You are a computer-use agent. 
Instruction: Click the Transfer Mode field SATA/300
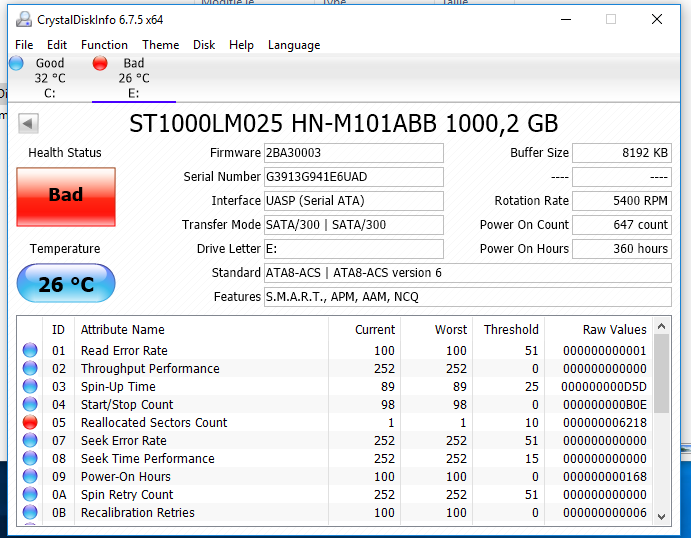pyautogui.click(x=353, y=225)
